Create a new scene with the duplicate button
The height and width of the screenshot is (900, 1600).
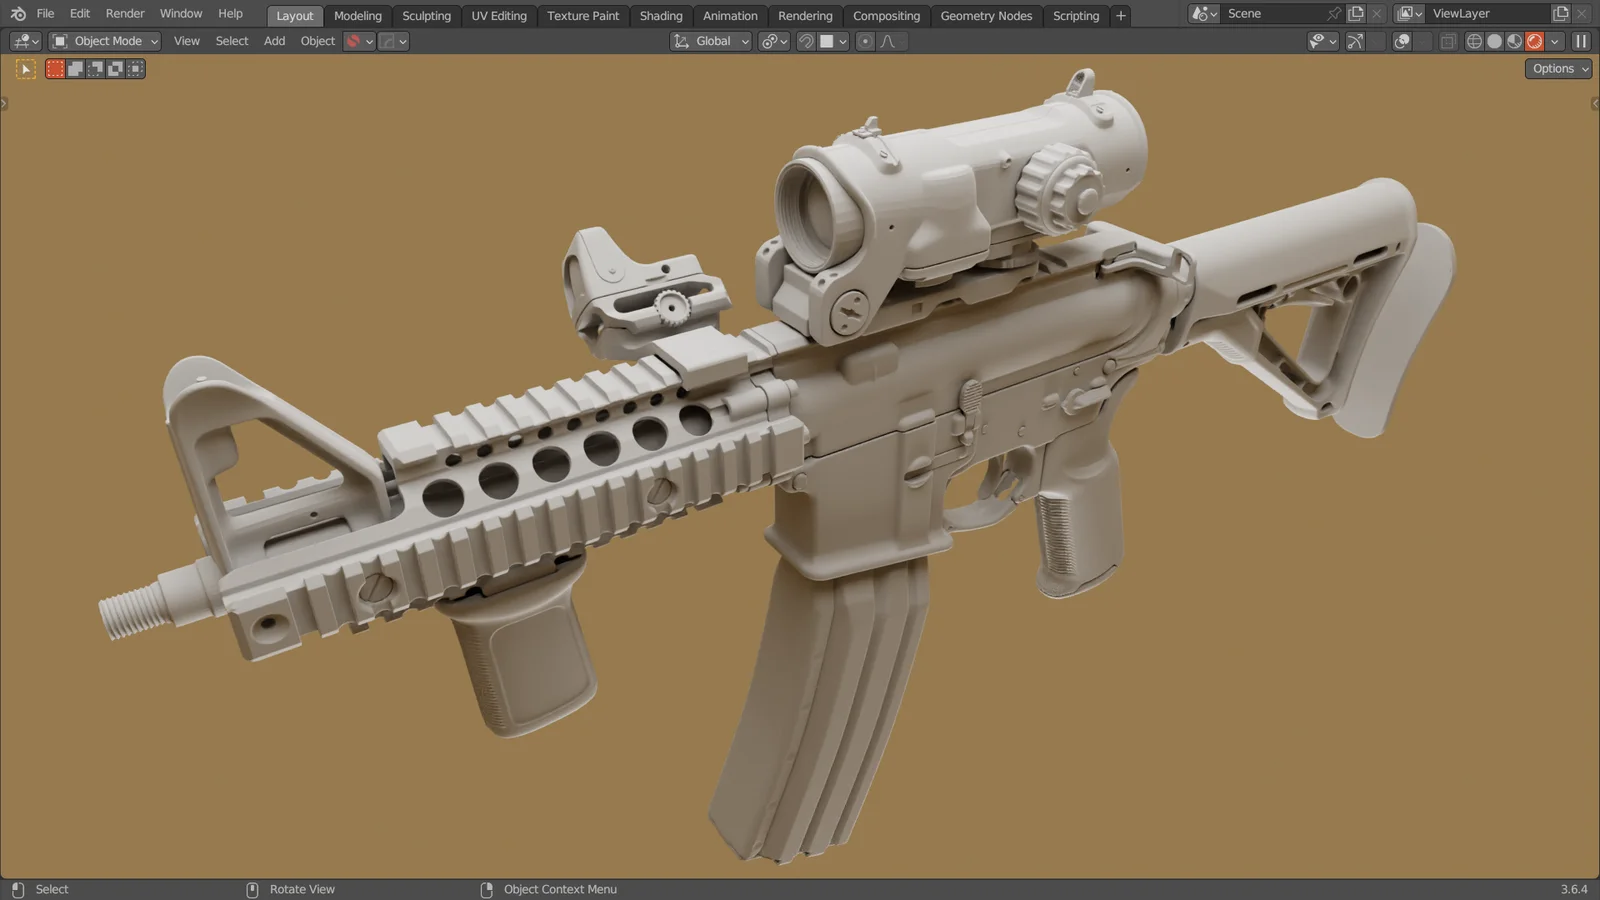[x=1356, y=14]
